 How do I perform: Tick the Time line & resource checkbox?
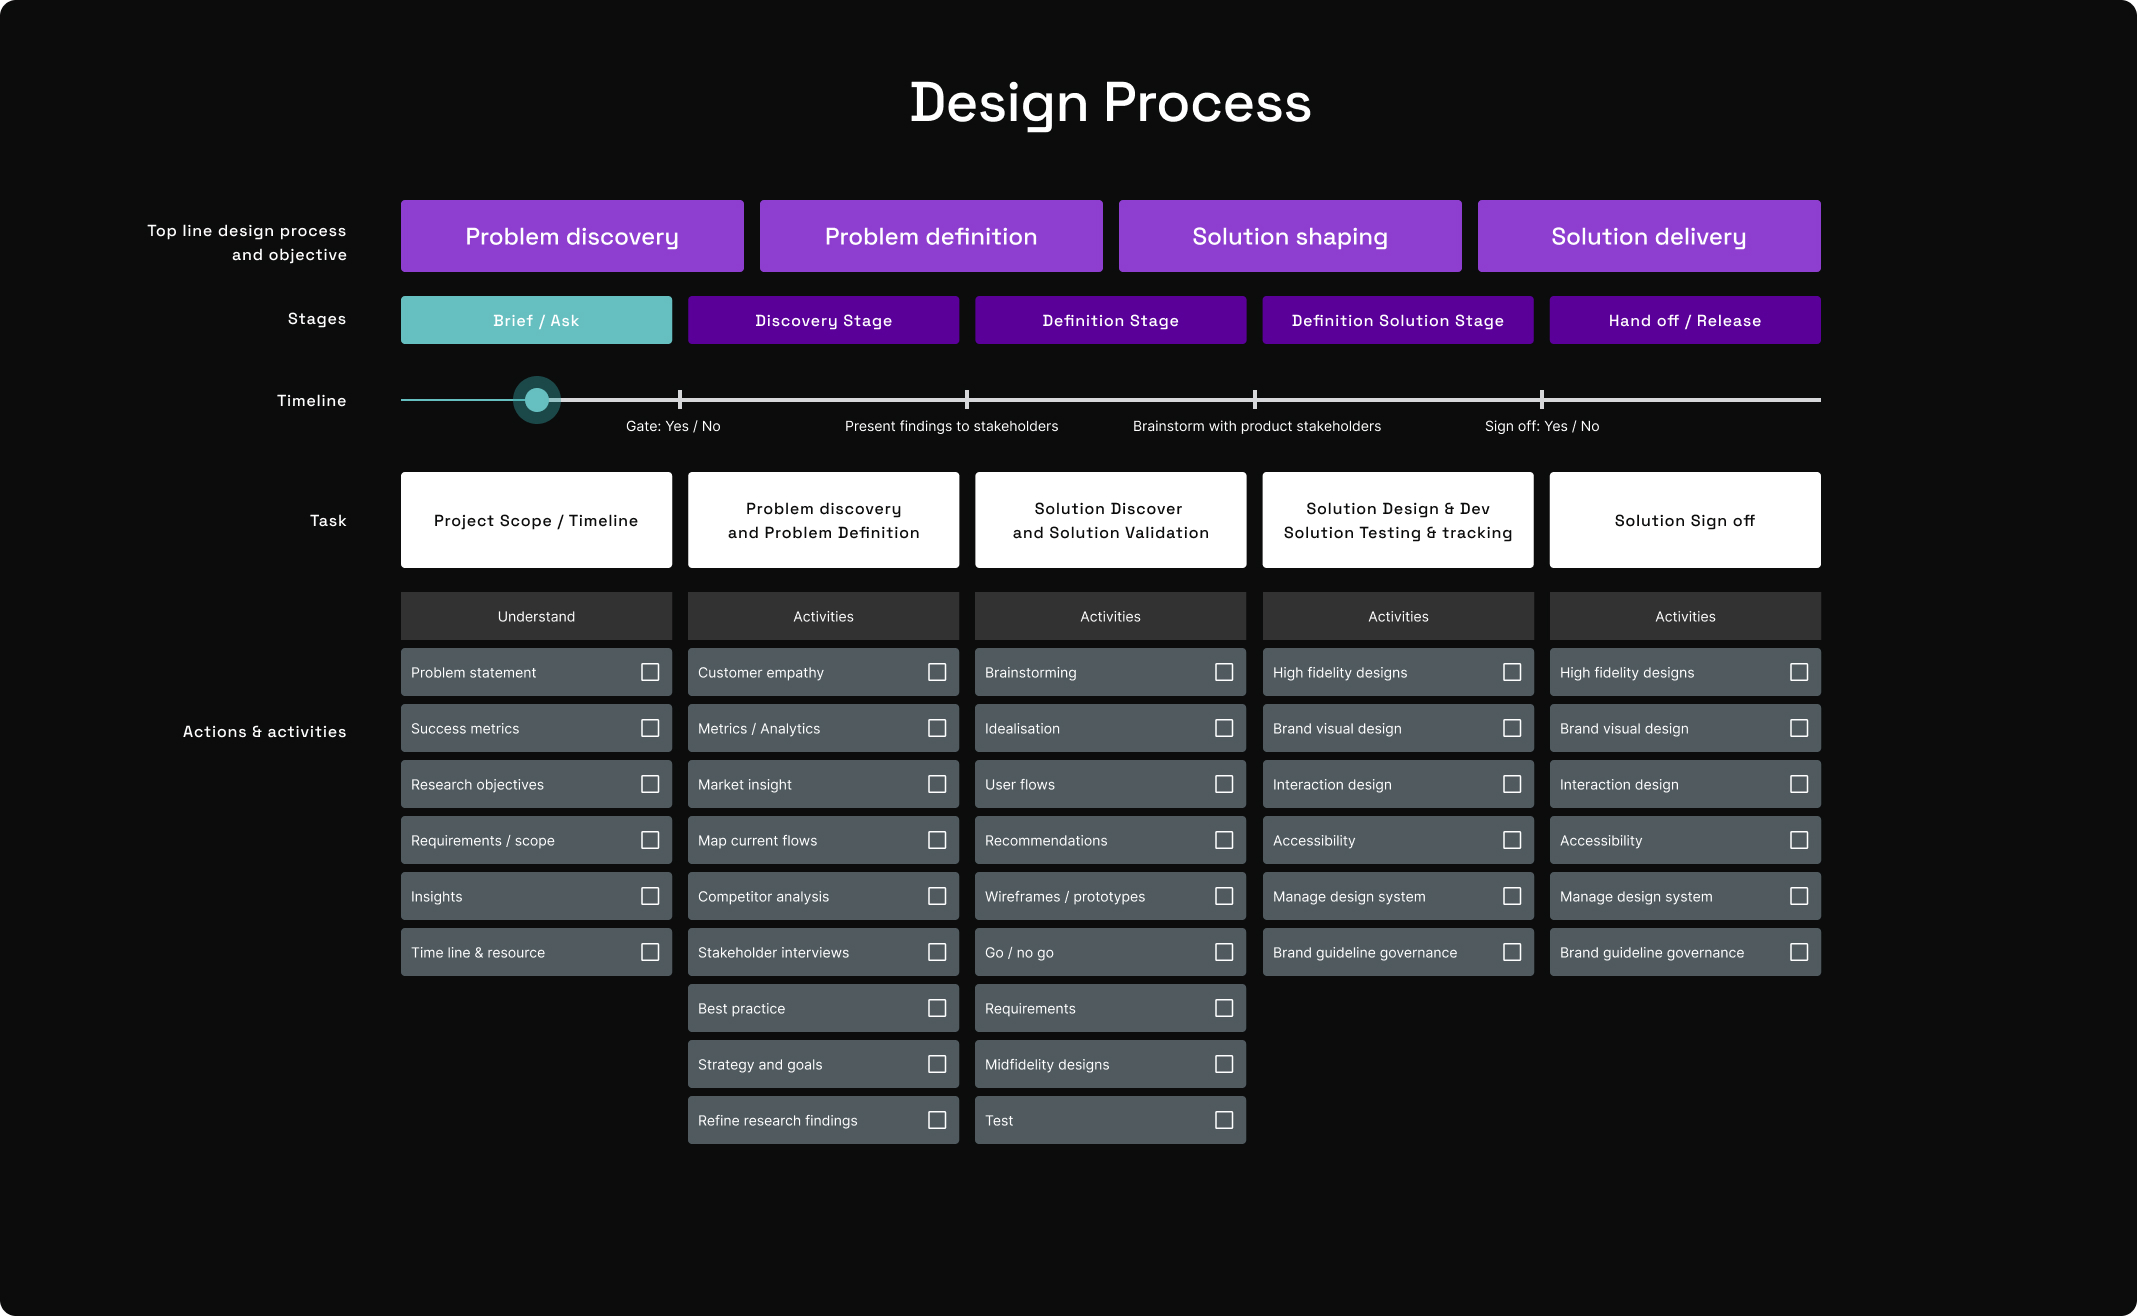pyautogui.click(x=650, y=952)
